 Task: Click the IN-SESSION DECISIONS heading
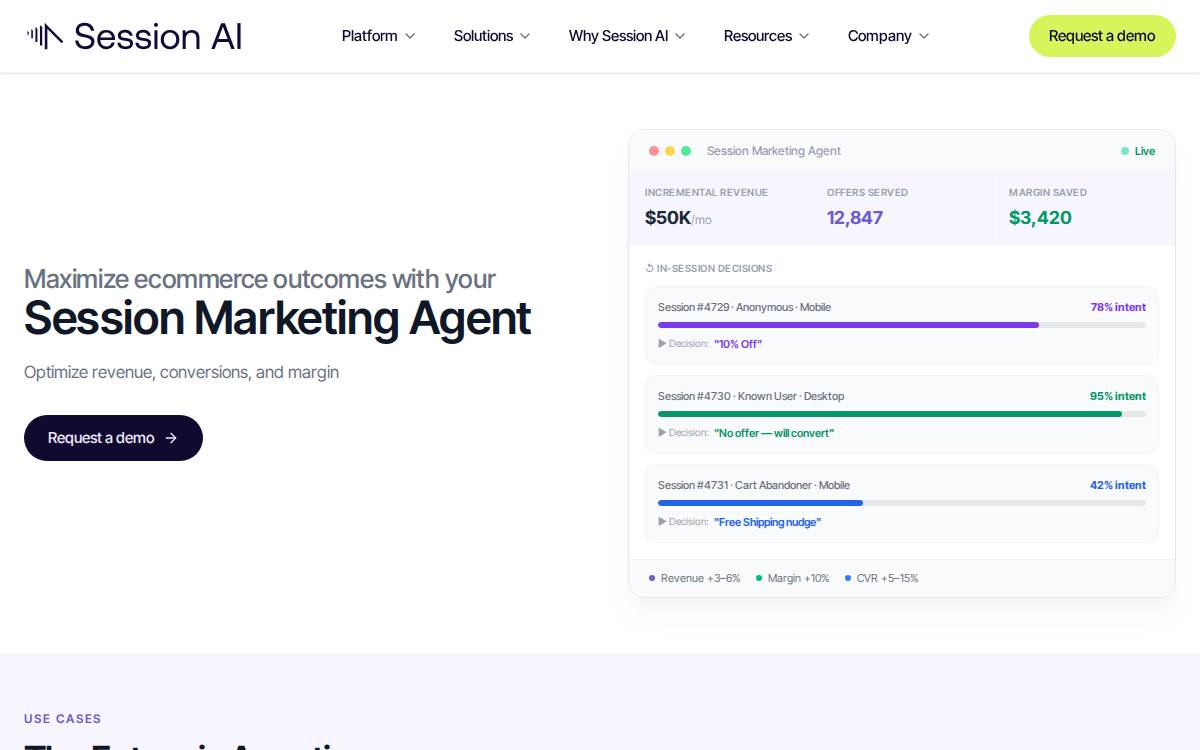click(x=714, y=268)
